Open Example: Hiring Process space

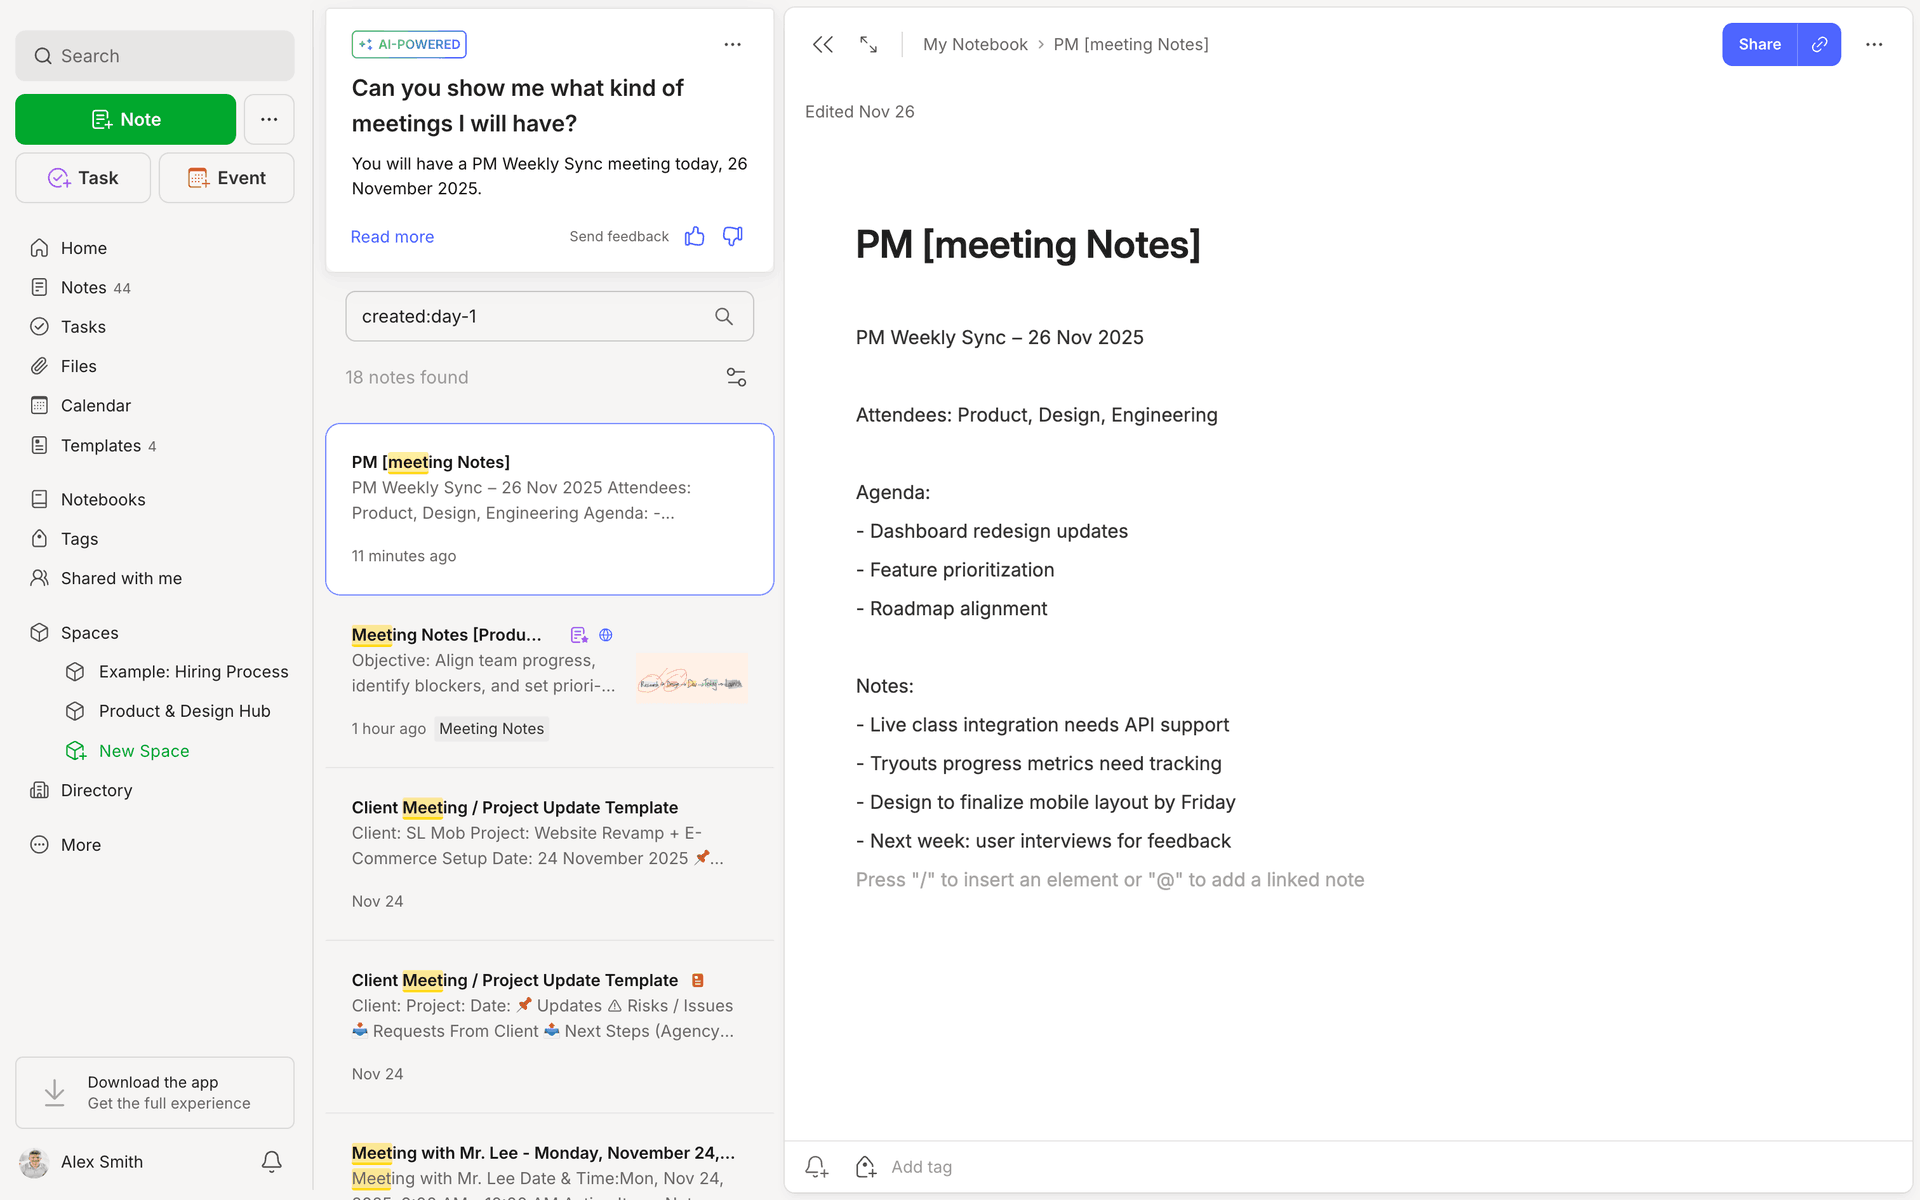(177, 672)
